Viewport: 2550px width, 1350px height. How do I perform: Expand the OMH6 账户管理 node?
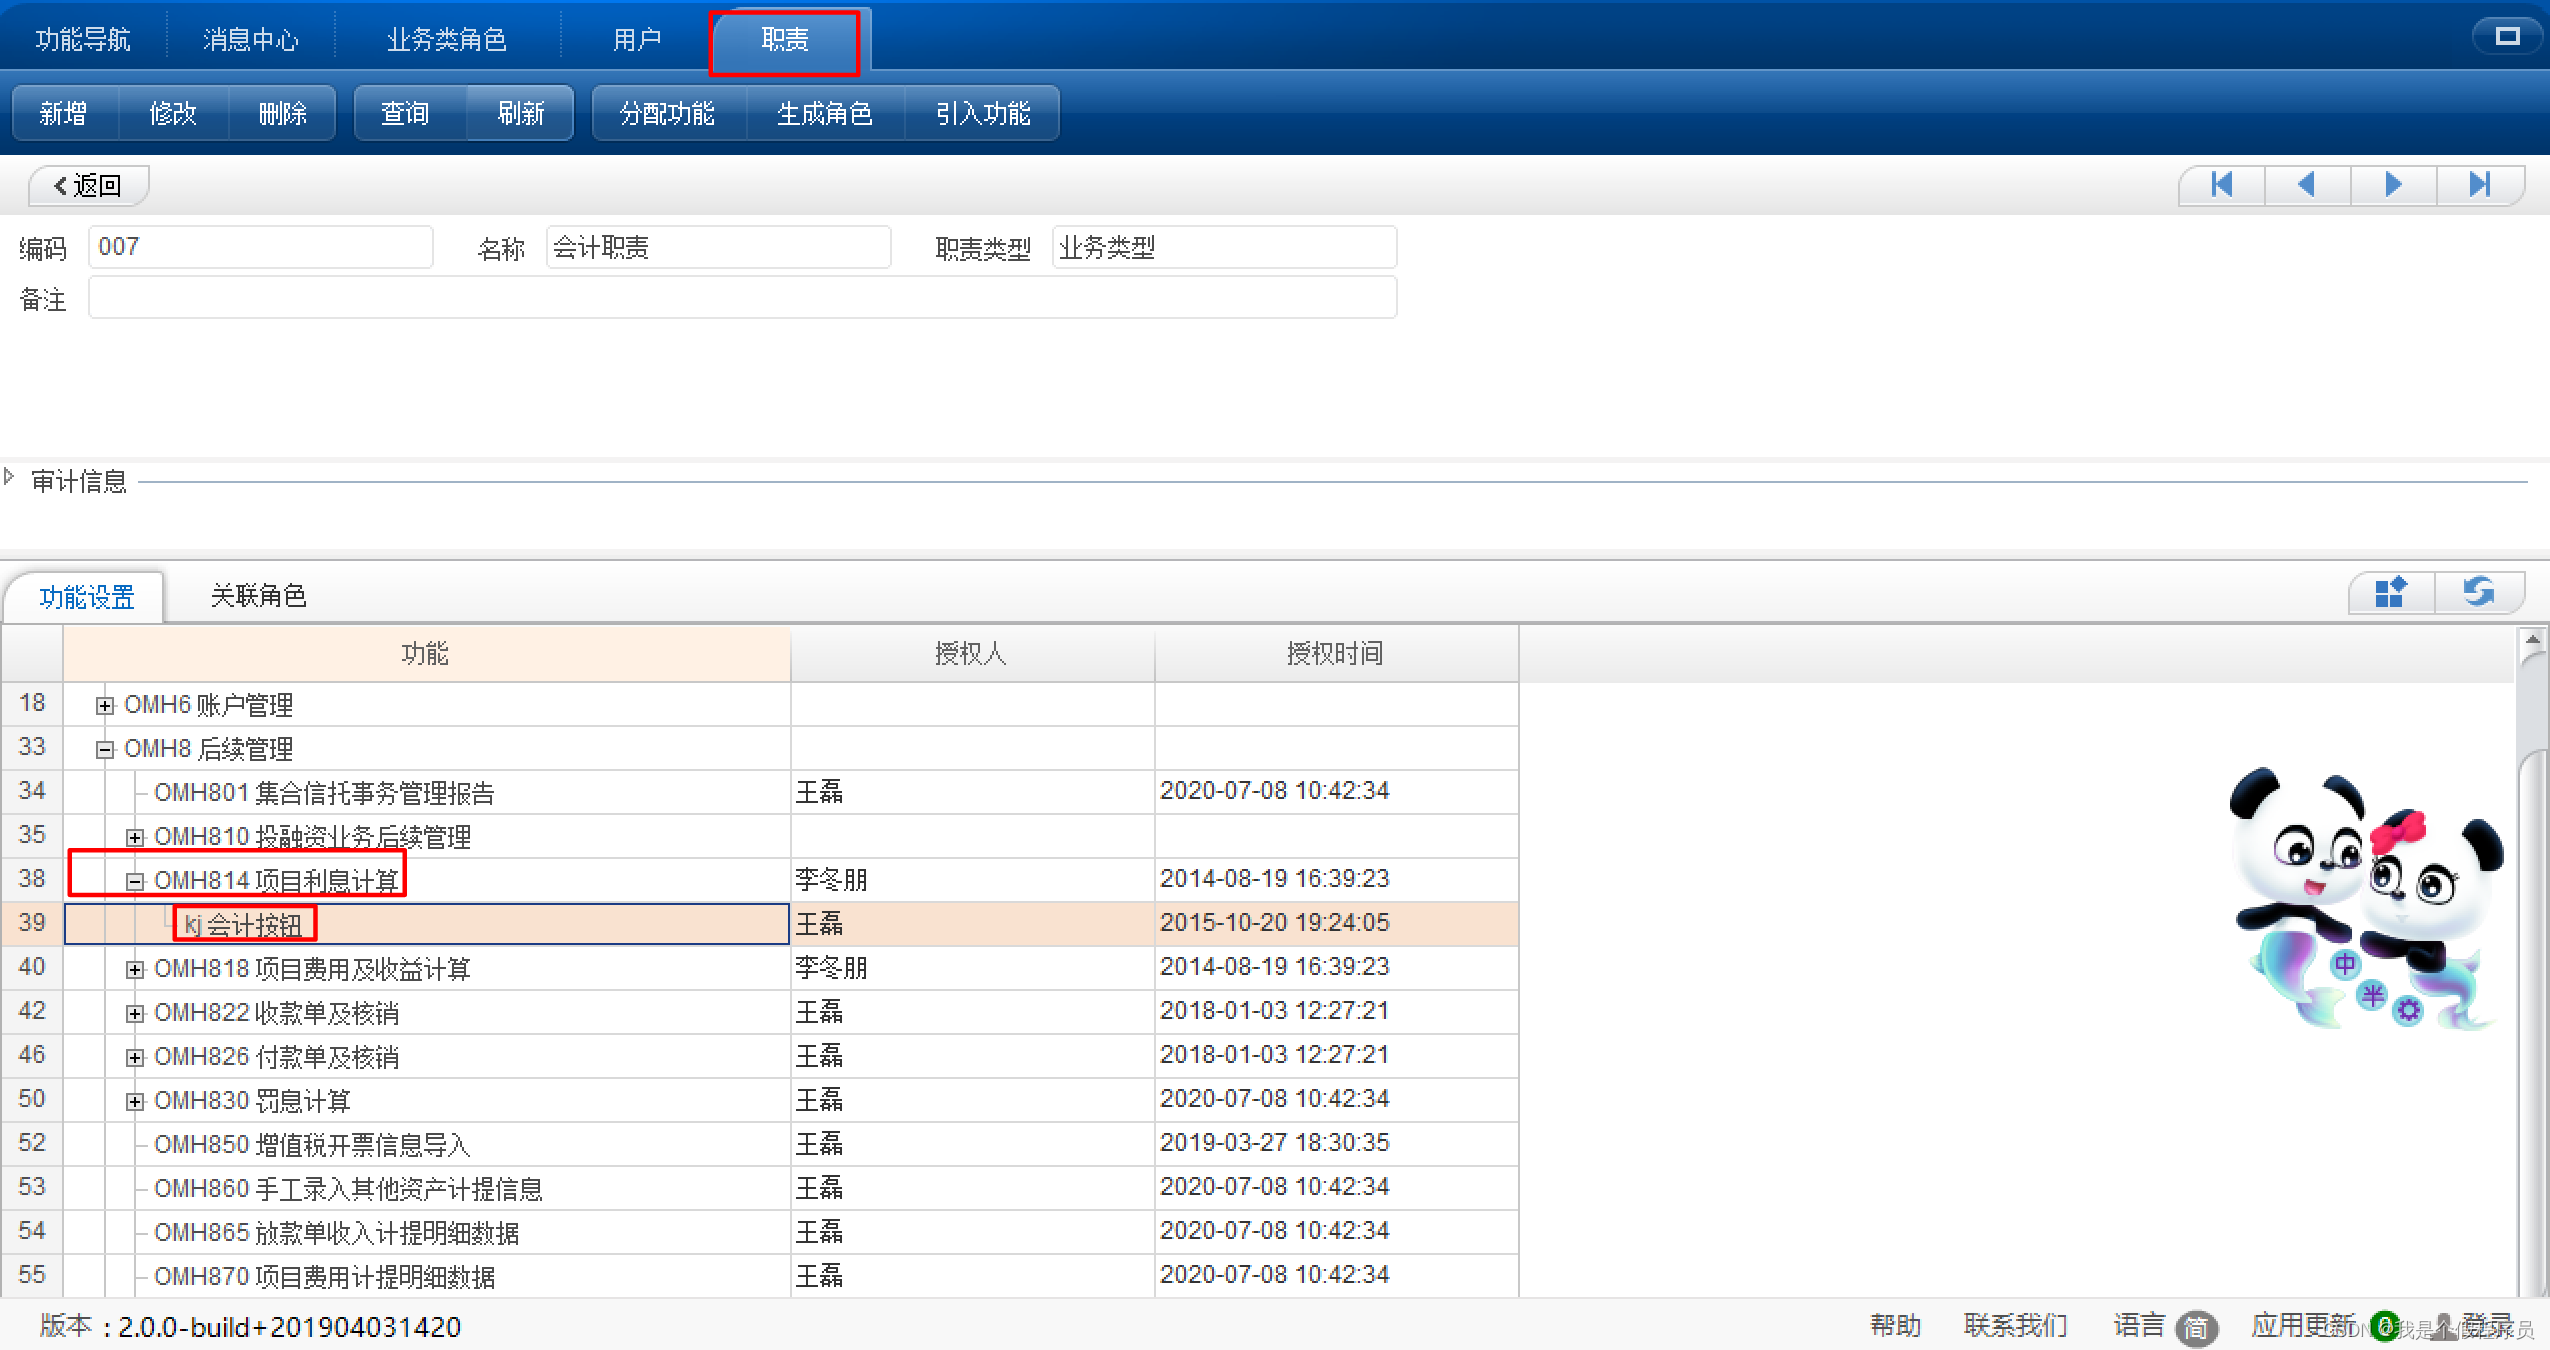coord(104,706)
